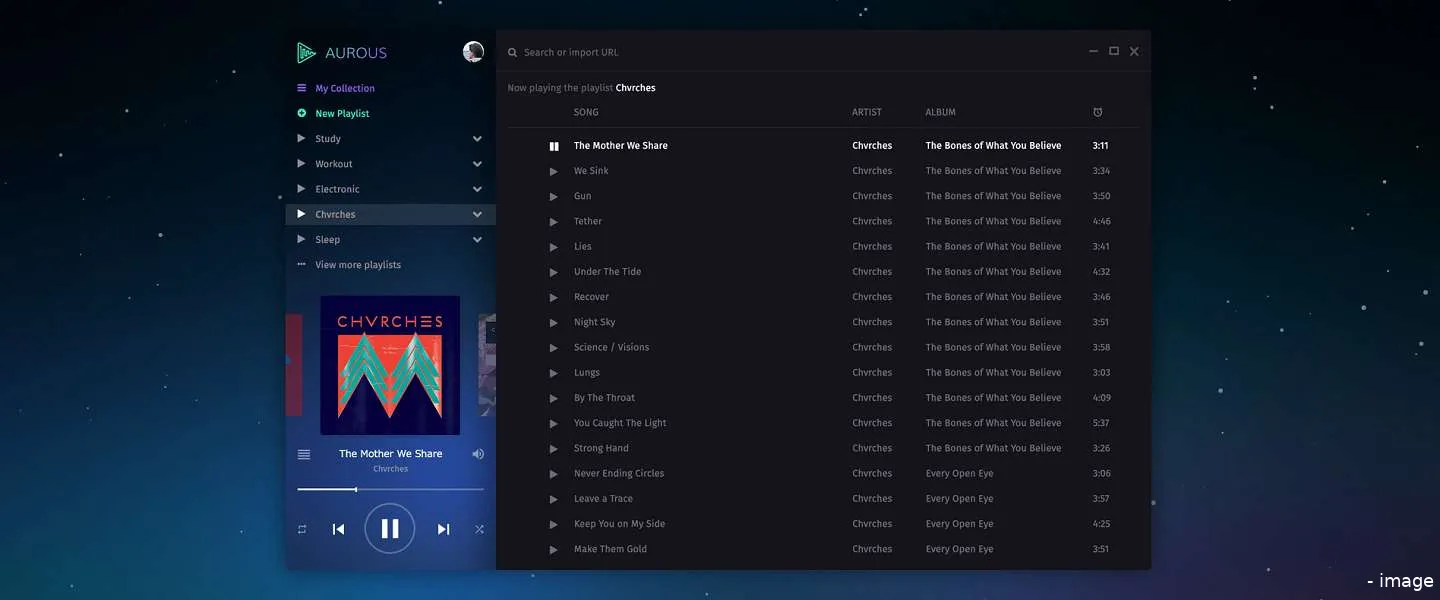Screen dimensions: 1440x600
Task: Click the volume speaker icon
Action: click(x=478, y=454)
